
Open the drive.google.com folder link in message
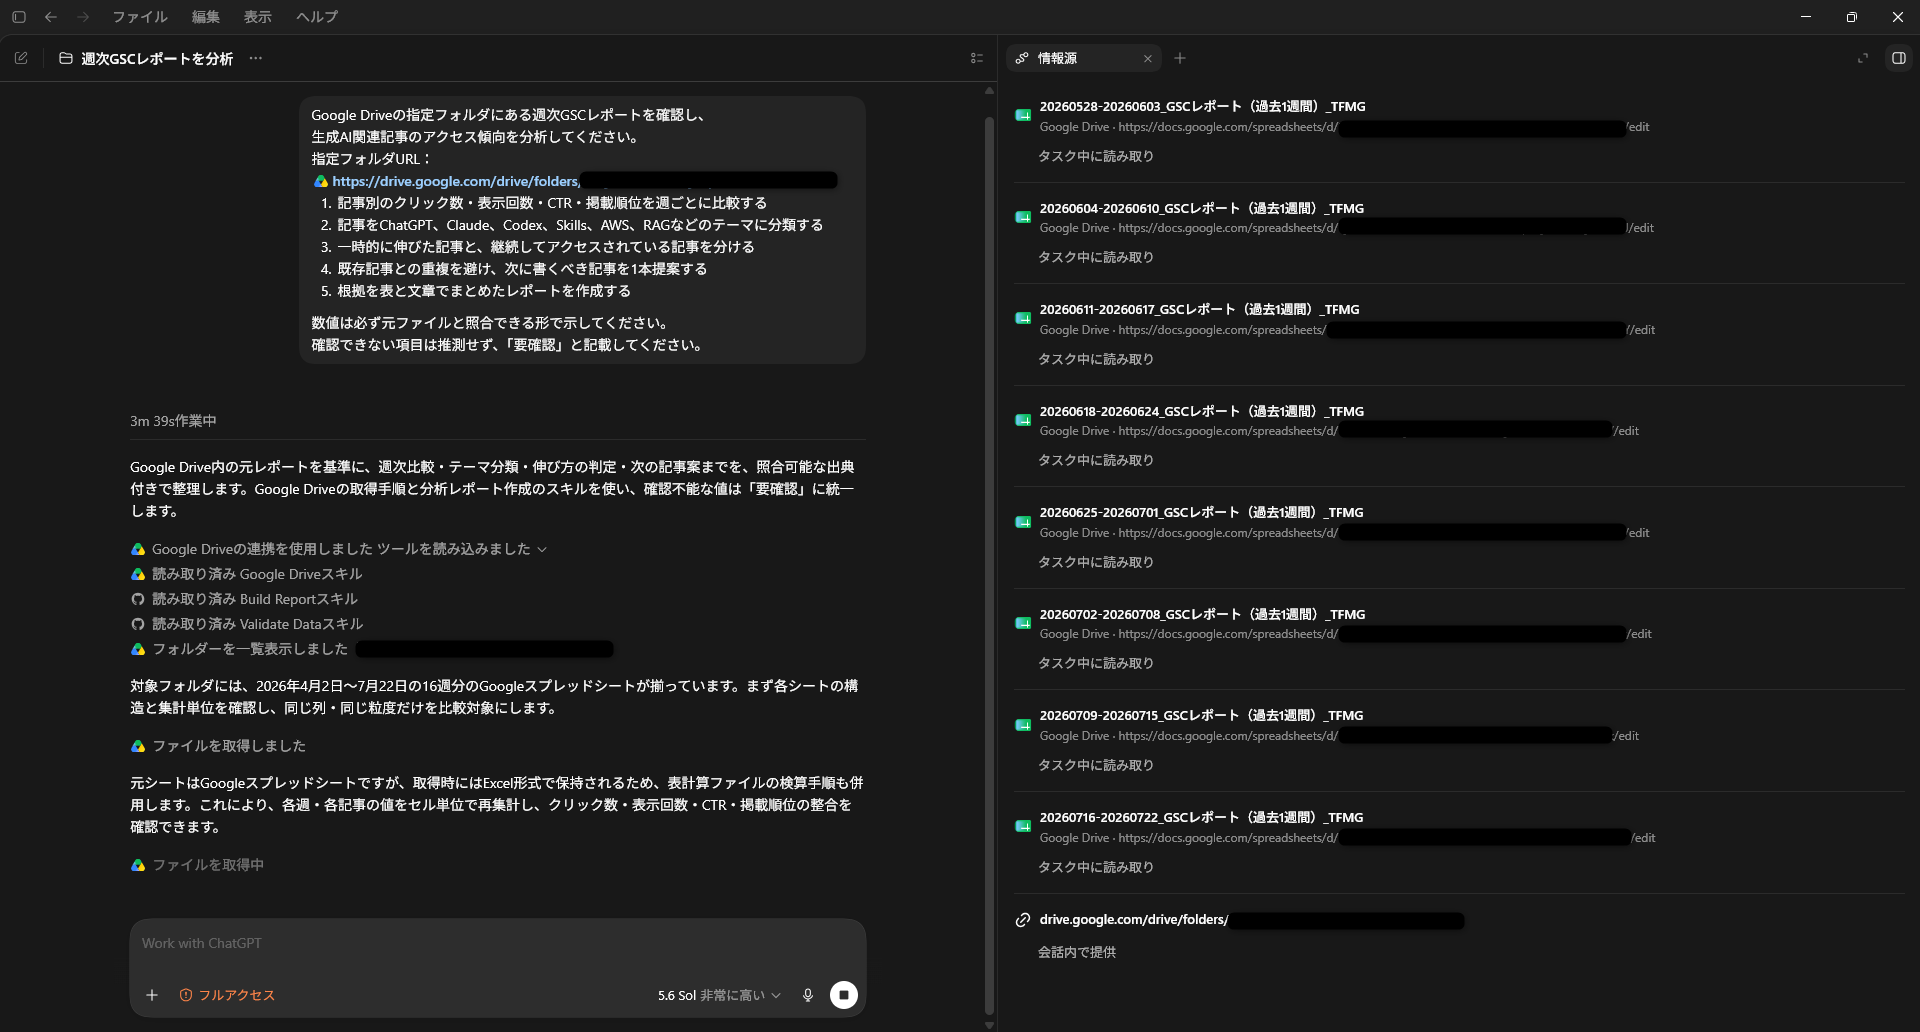coord(455,181)
